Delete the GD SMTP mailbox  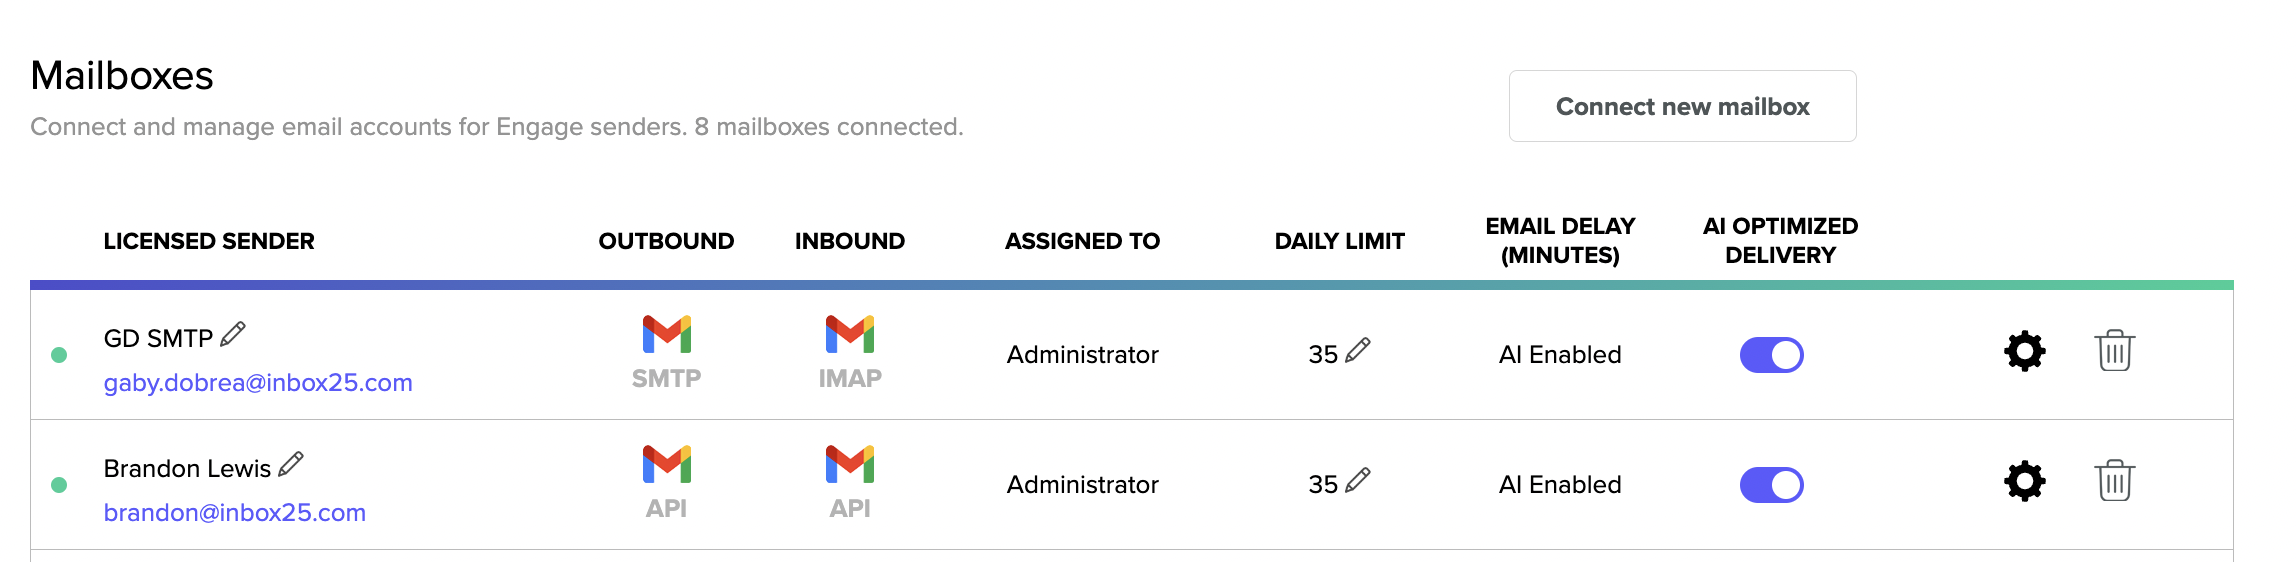pyautogui.click(x=2115, y=351)
